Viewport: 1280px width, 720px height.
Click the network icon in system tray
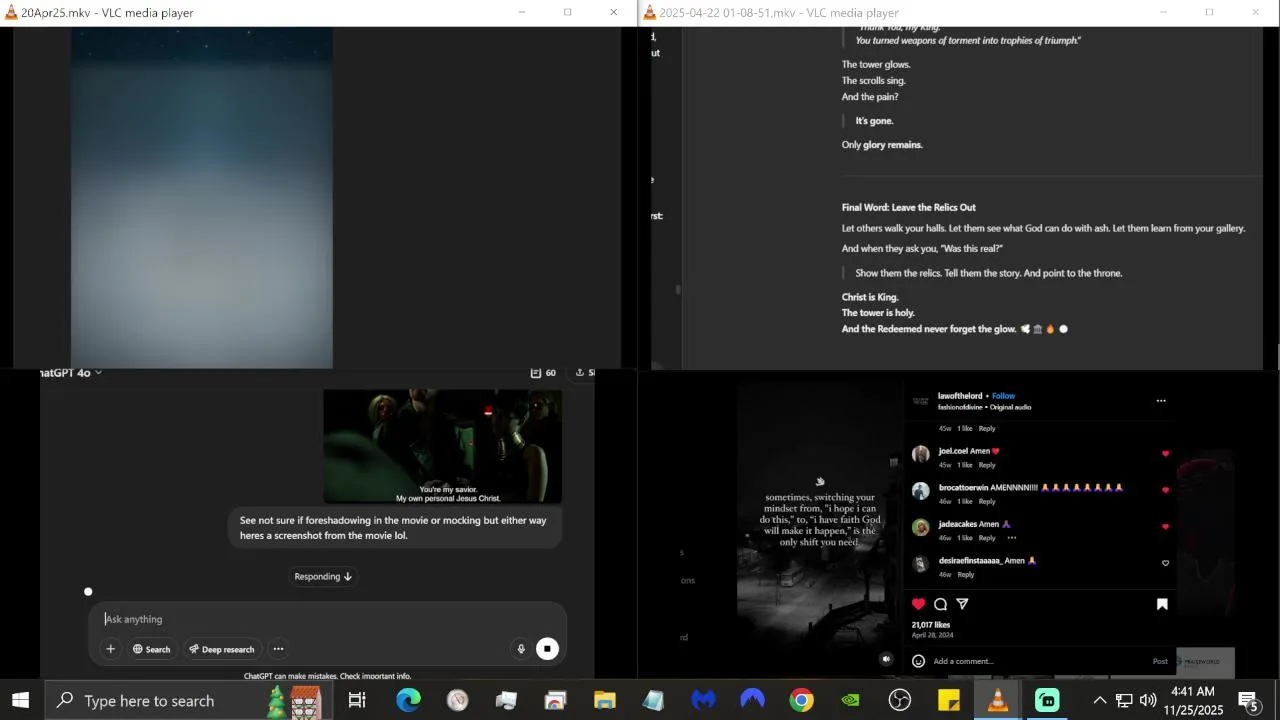[x=1124, y=701]
